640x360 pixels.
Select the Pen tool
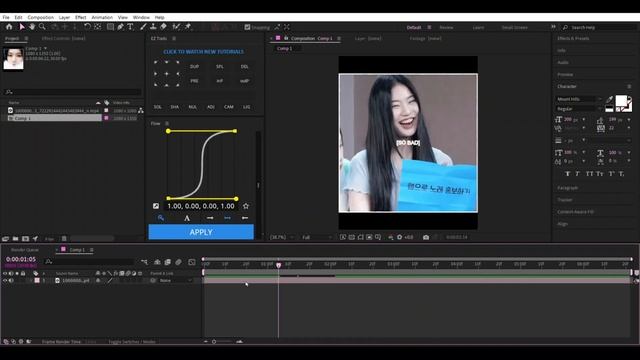pos(120,27)
